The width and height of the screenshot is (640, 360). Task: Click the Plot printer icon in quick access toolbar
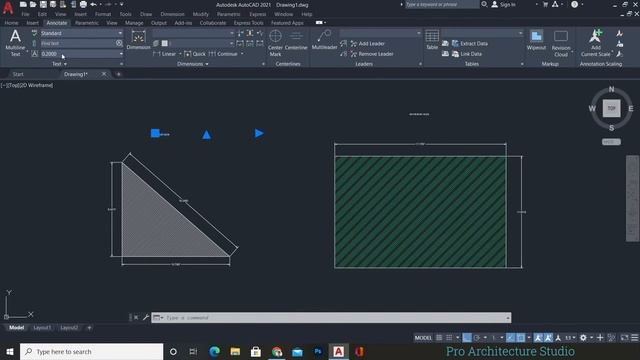(x=83, y=4)
